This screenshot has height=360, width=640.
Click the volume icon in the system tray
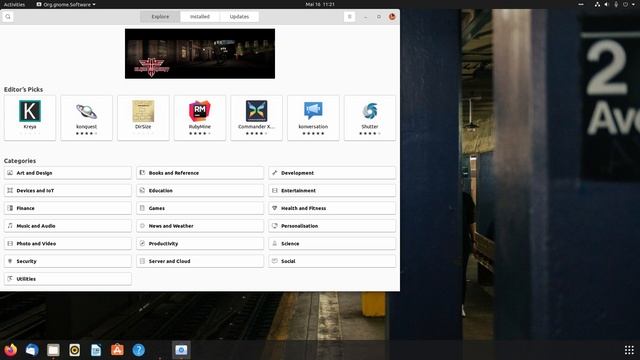[x=607, y=4]
